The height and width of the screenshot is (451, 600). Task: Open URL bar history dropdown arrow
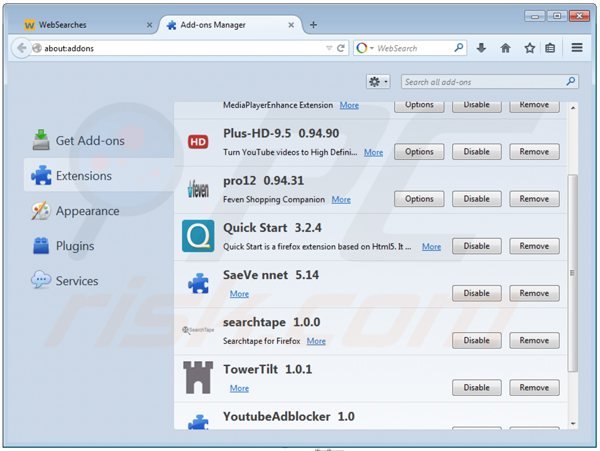point(329,48)
